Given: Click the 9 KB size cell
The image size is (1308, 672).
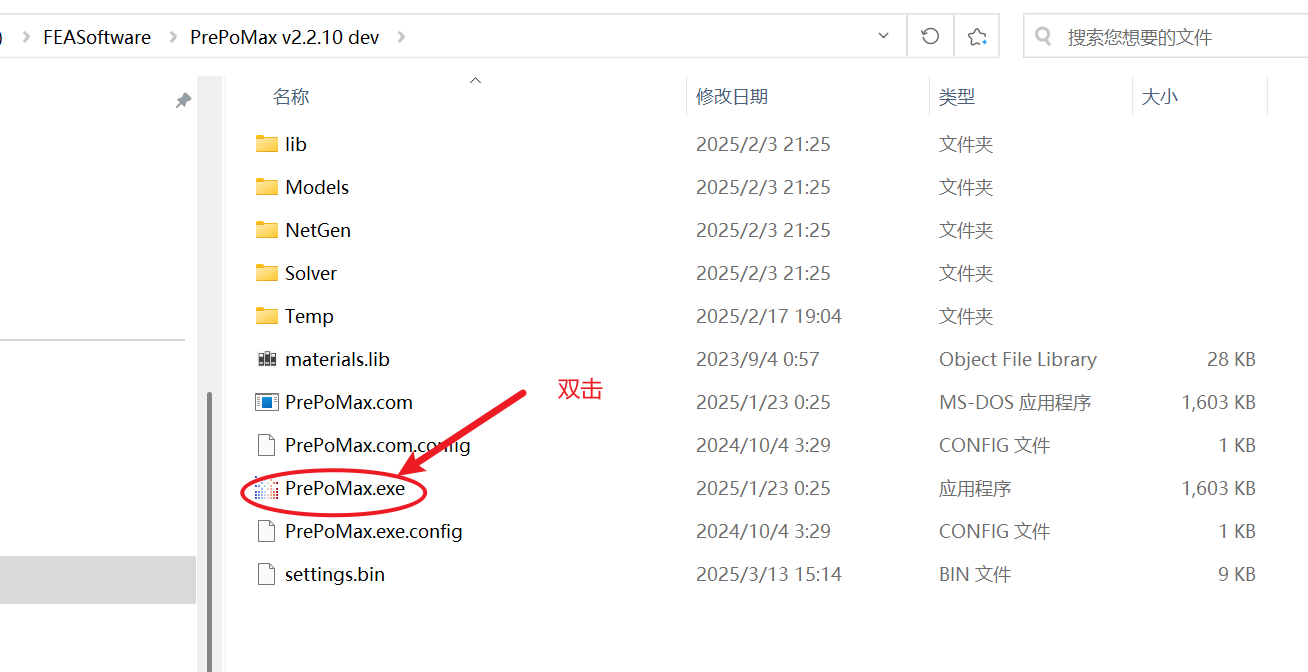Looking at the screenshot, I should coord(1237,574).
